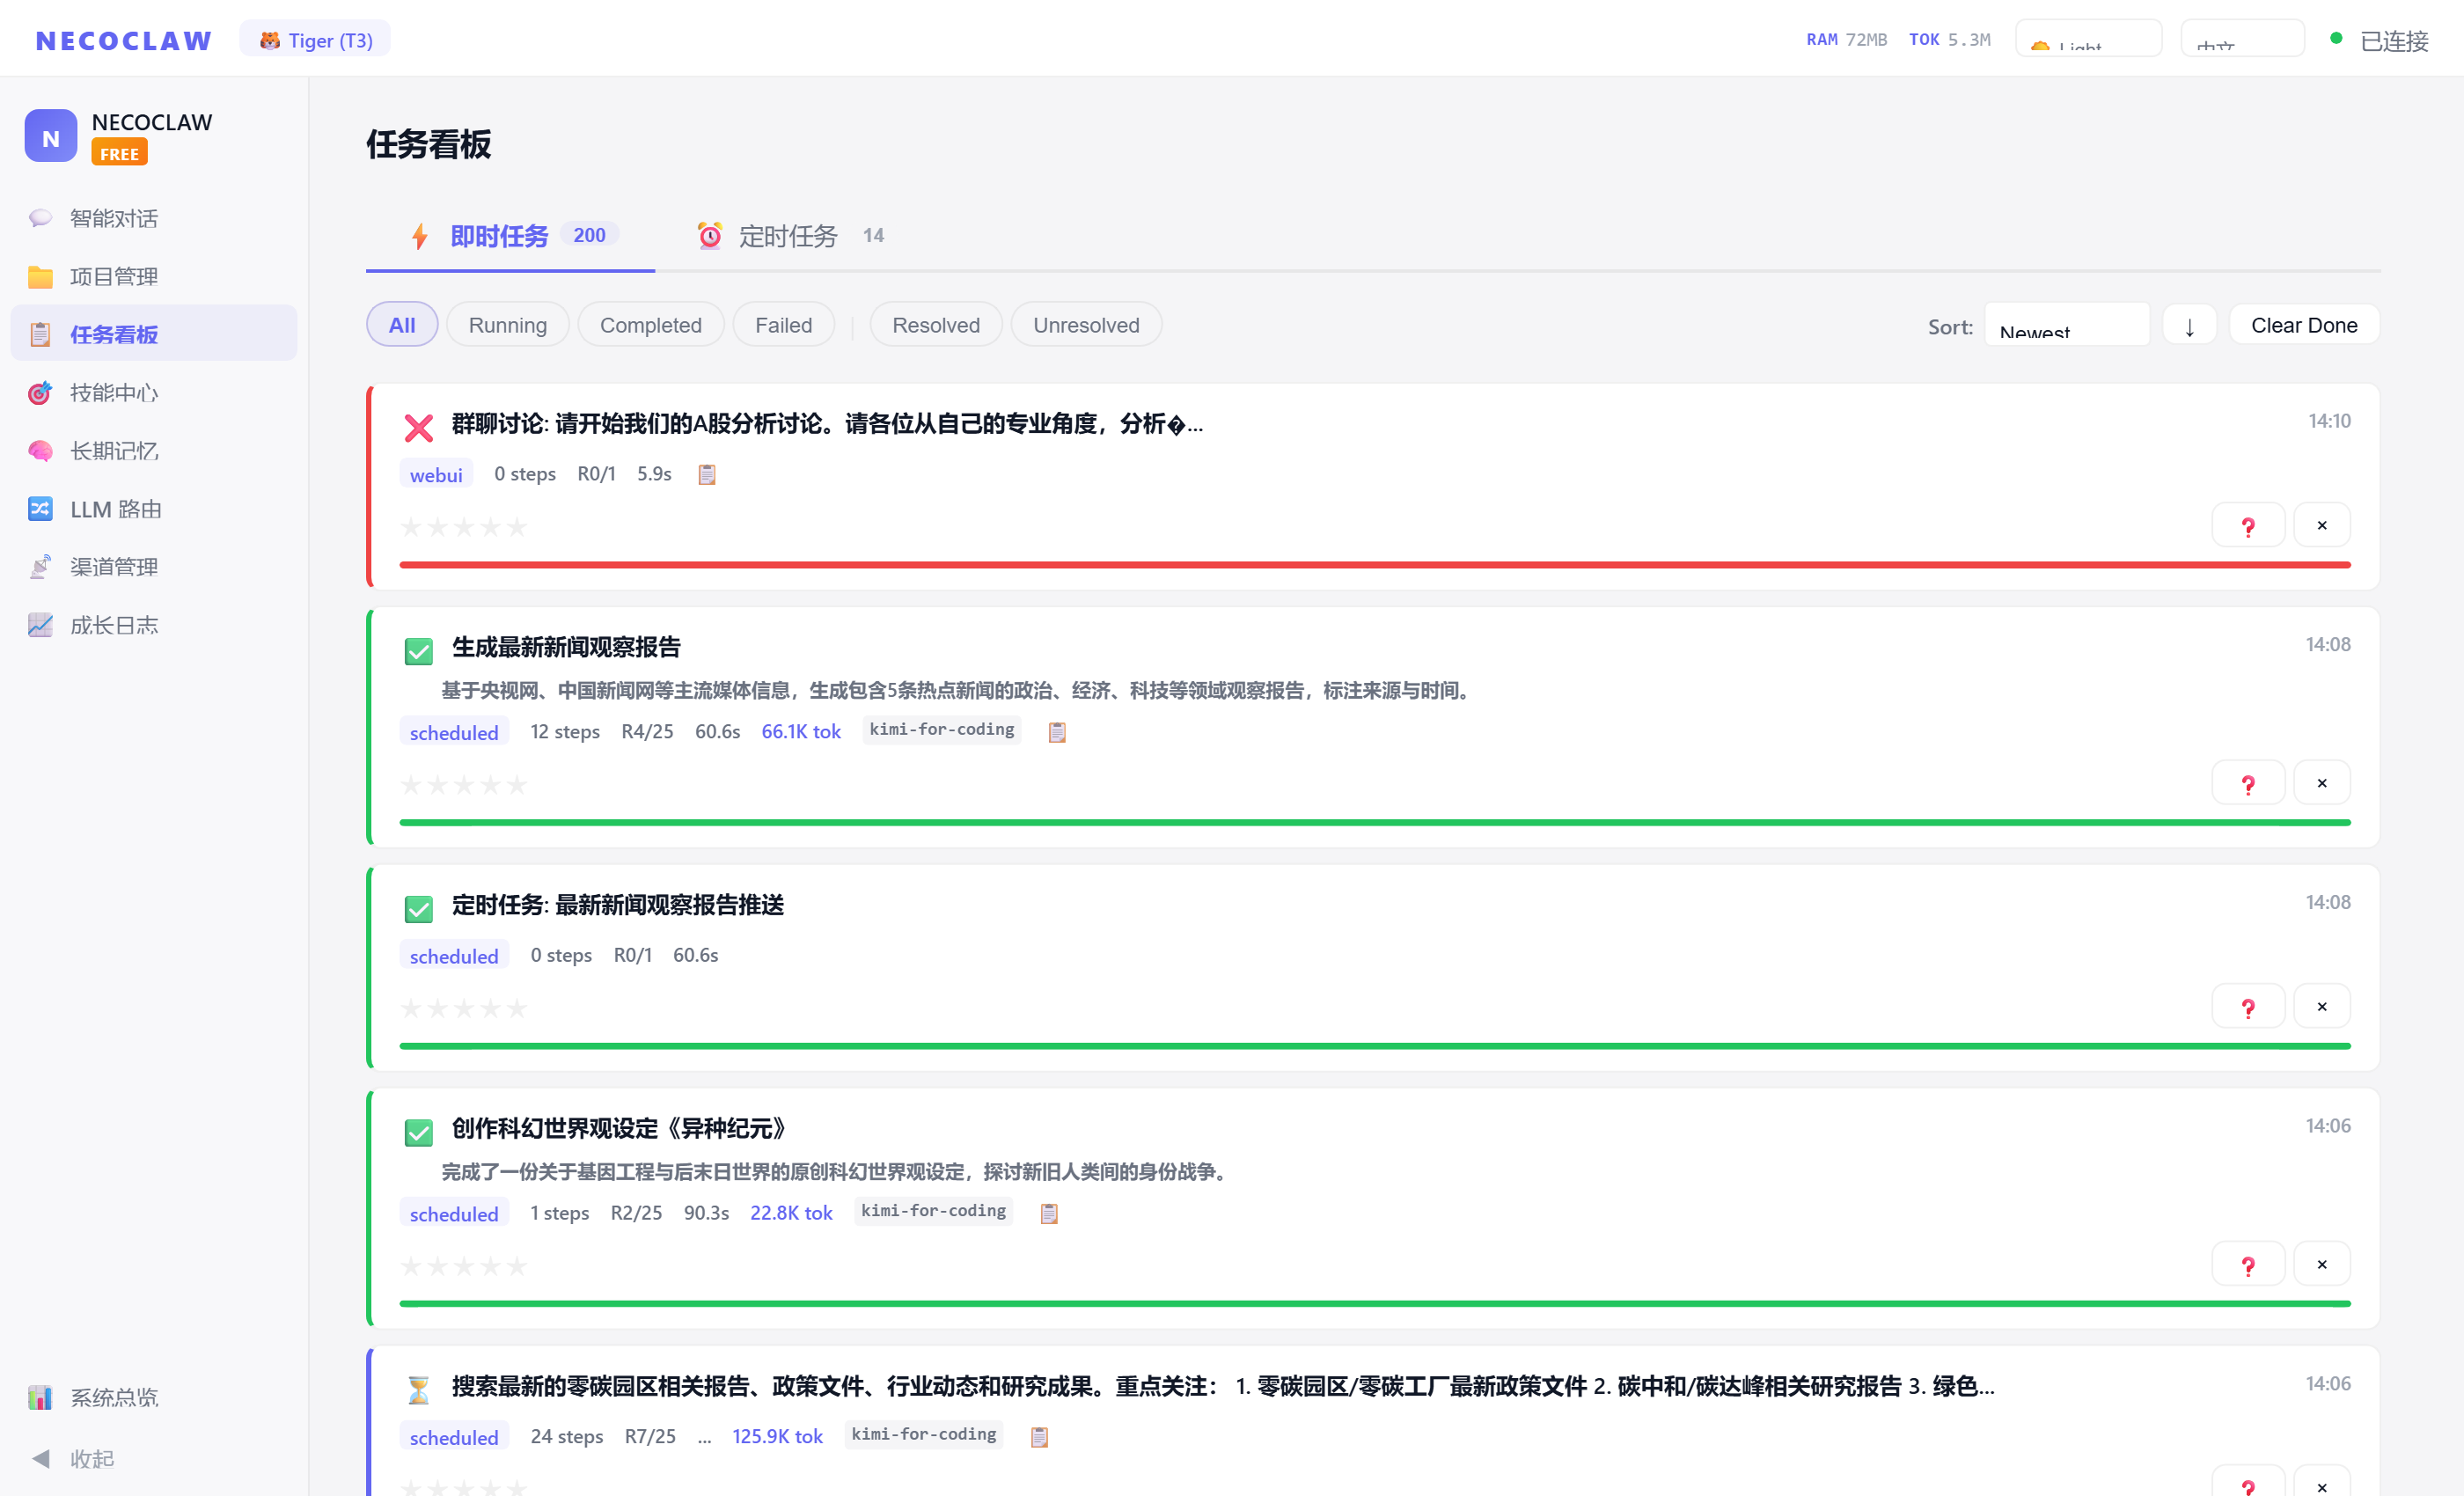Rate the failed 群聊讨论 task five stars
Viewport: 2464px width, 1496px height.
(x=517, y=527)
